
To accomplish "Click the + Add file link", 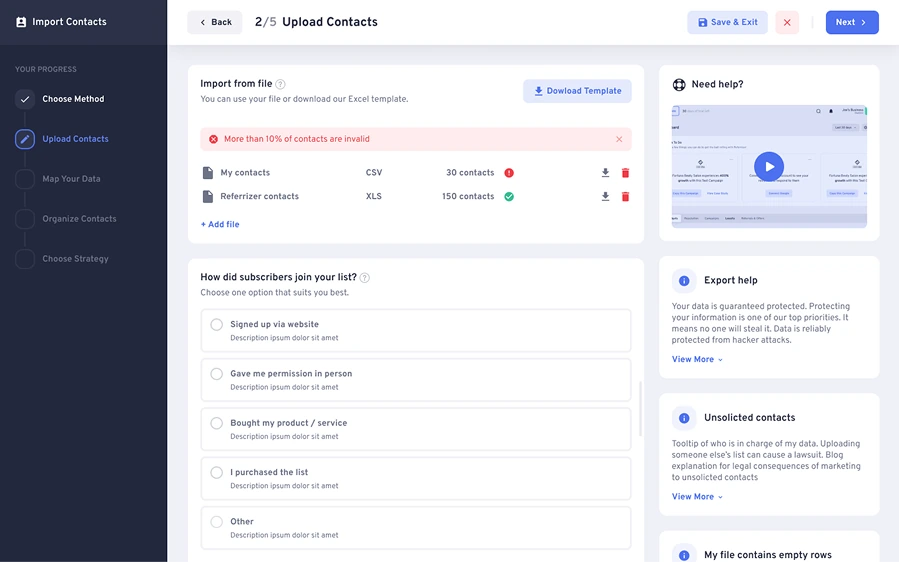I will 220,224.
